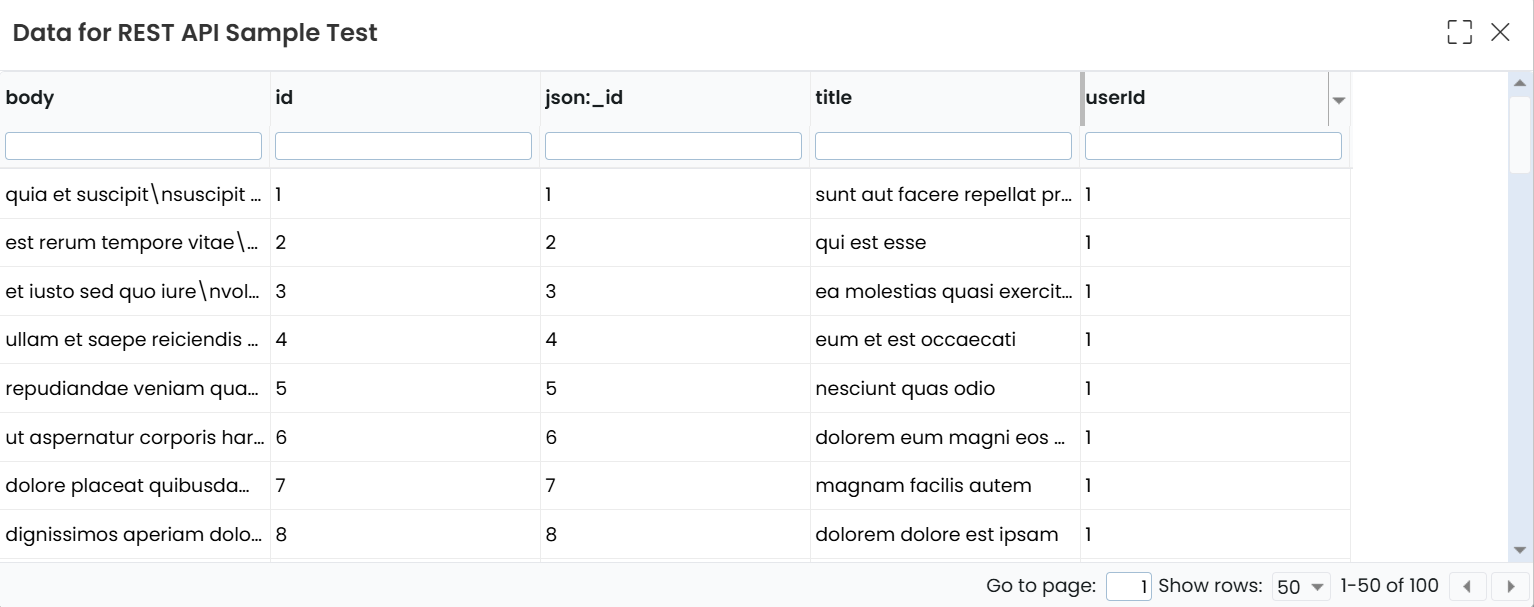
Task: Select title cell 'nesciunt quas odio'
Action: click(945, 388)
